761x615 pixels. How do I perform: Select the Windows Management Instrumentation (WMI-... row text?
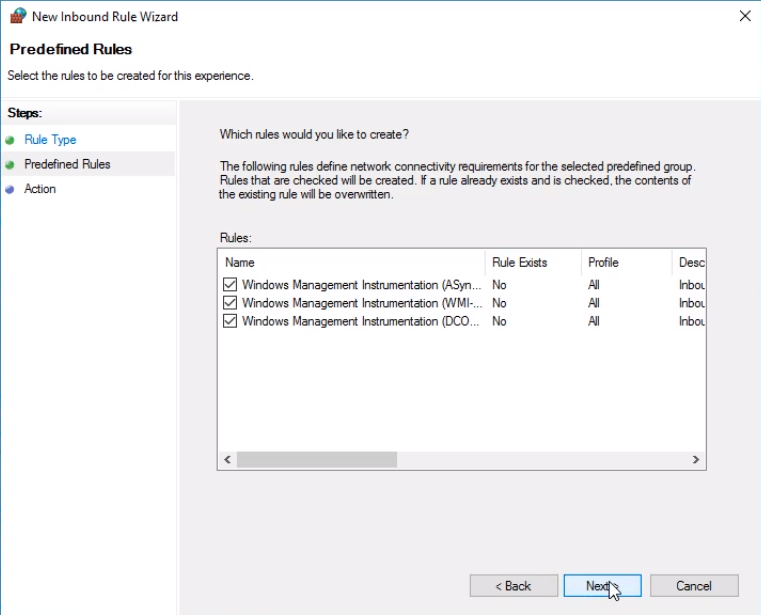pos(362,303)
